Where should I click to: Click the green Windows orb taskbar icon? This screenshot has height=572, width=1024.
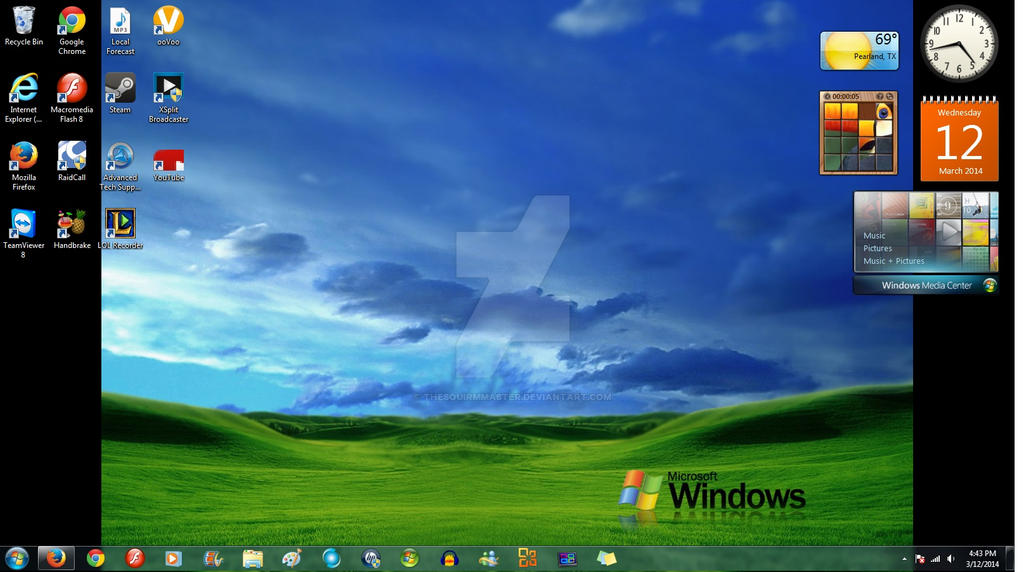click(409, 558)
